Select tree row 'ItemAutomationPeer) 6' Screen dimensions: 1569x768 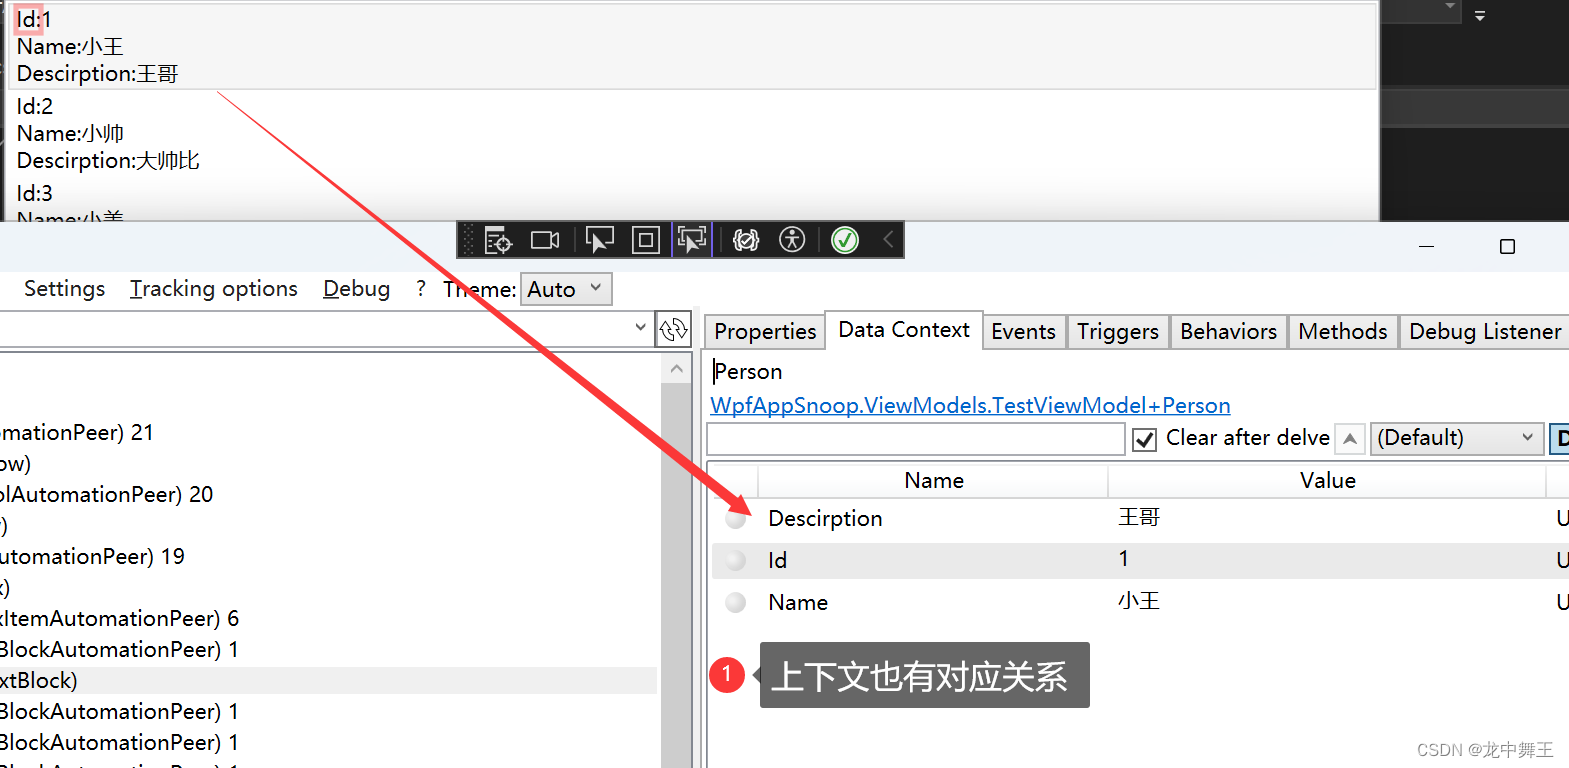[x=119, y=618]
